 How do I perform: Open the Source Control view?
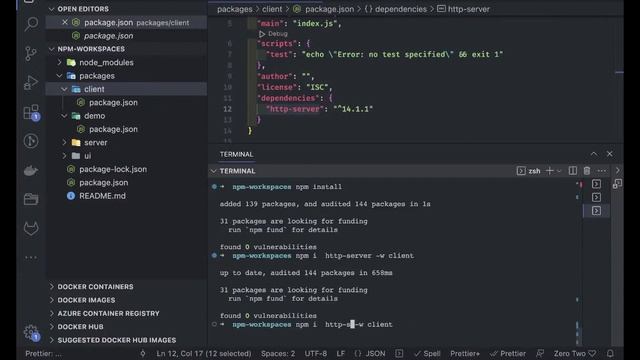click(31, 53)
